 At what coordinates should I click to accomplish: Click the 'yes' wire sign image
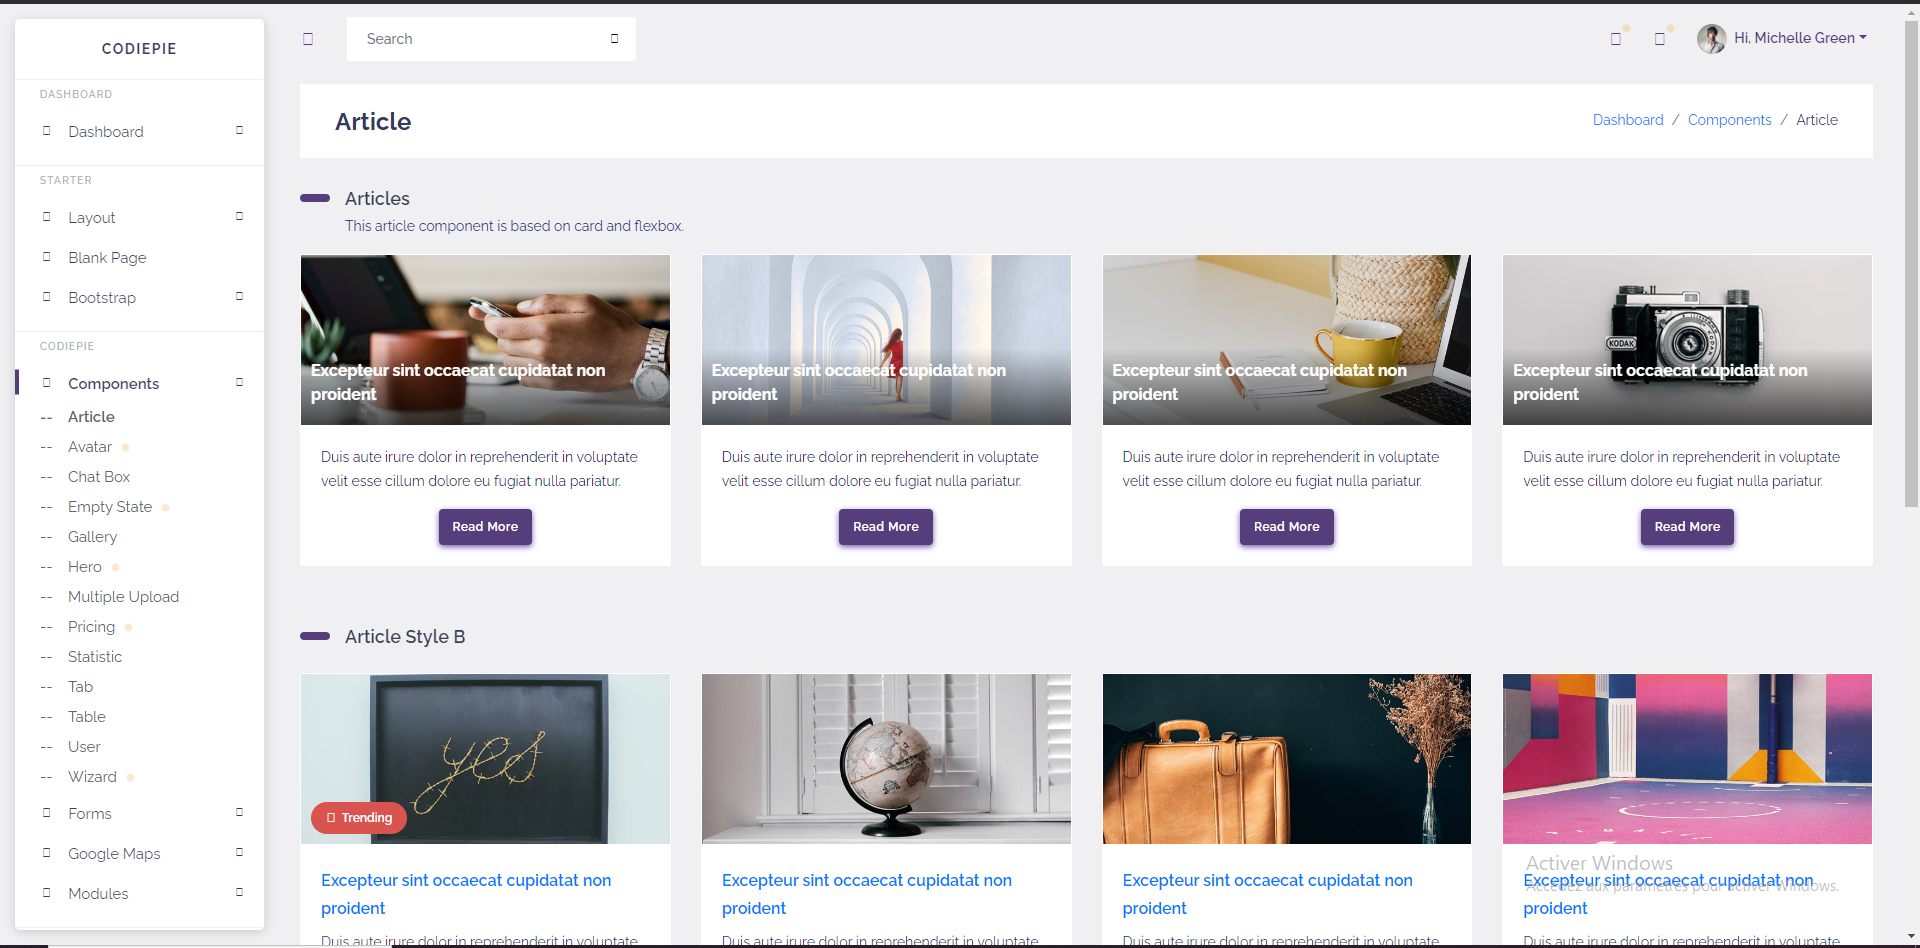pos(485,759)
